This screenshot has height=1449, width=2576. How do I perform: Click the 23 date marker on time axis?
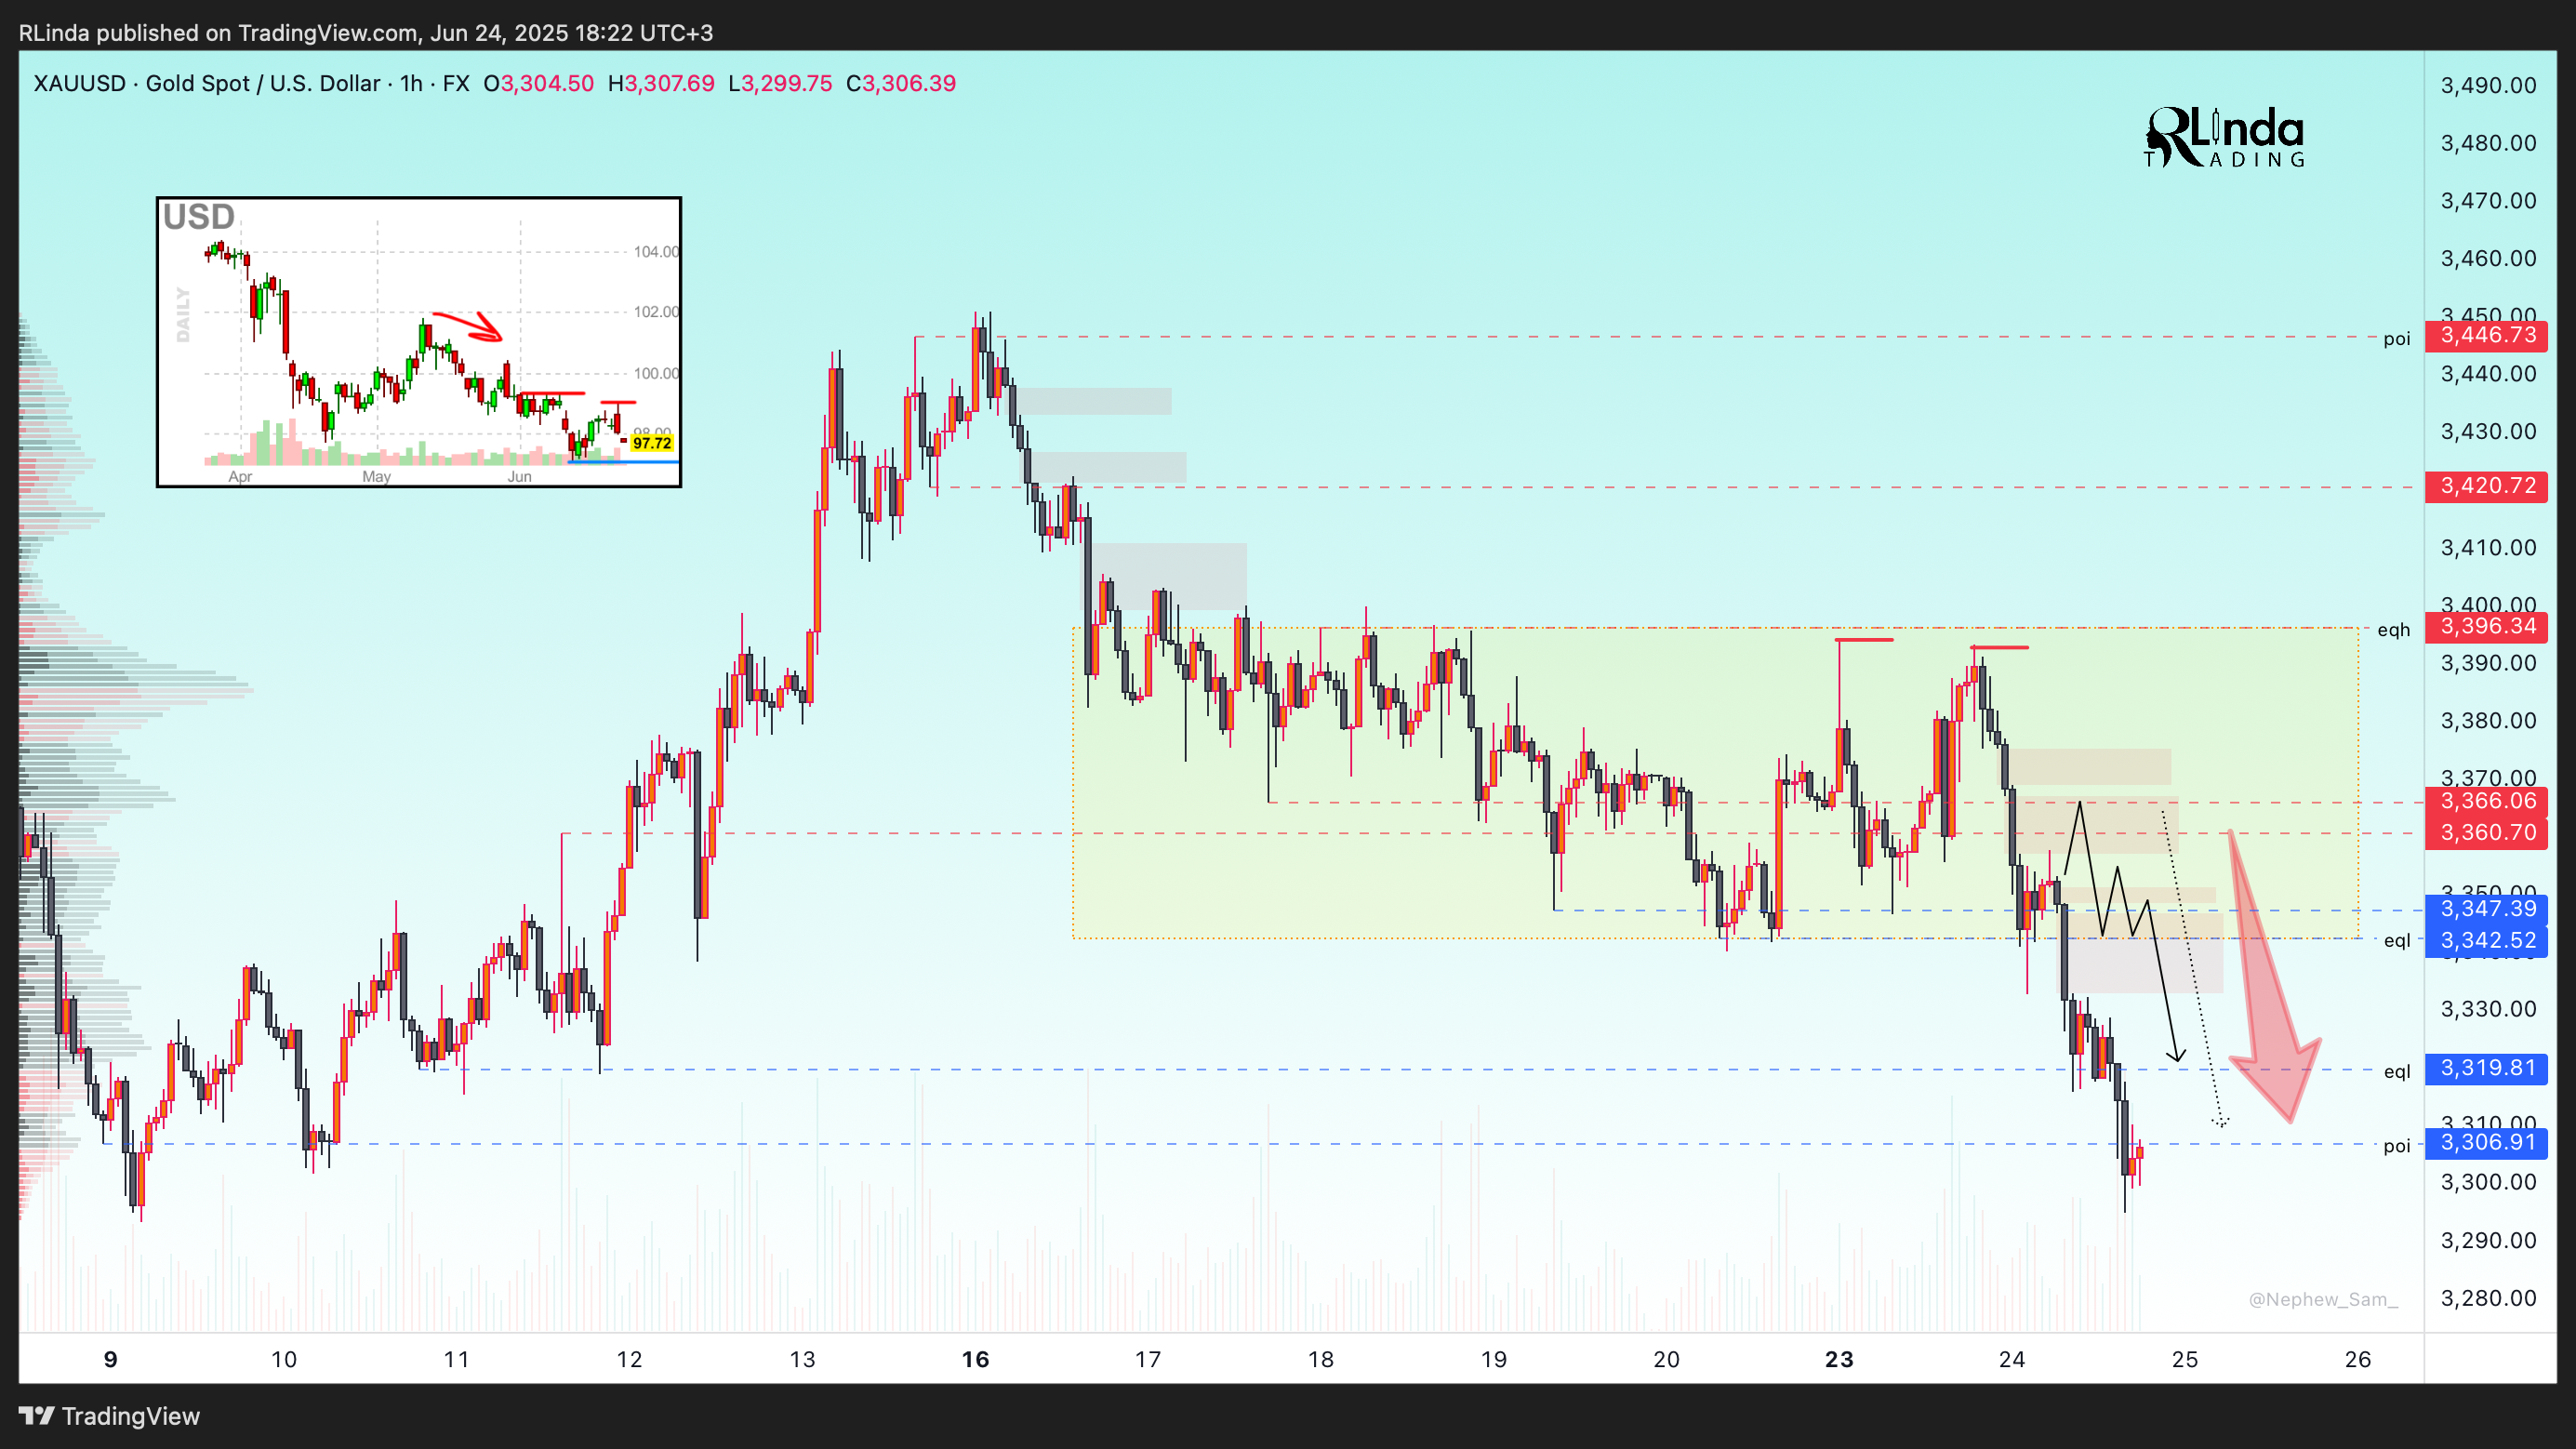point(1839,1360)
